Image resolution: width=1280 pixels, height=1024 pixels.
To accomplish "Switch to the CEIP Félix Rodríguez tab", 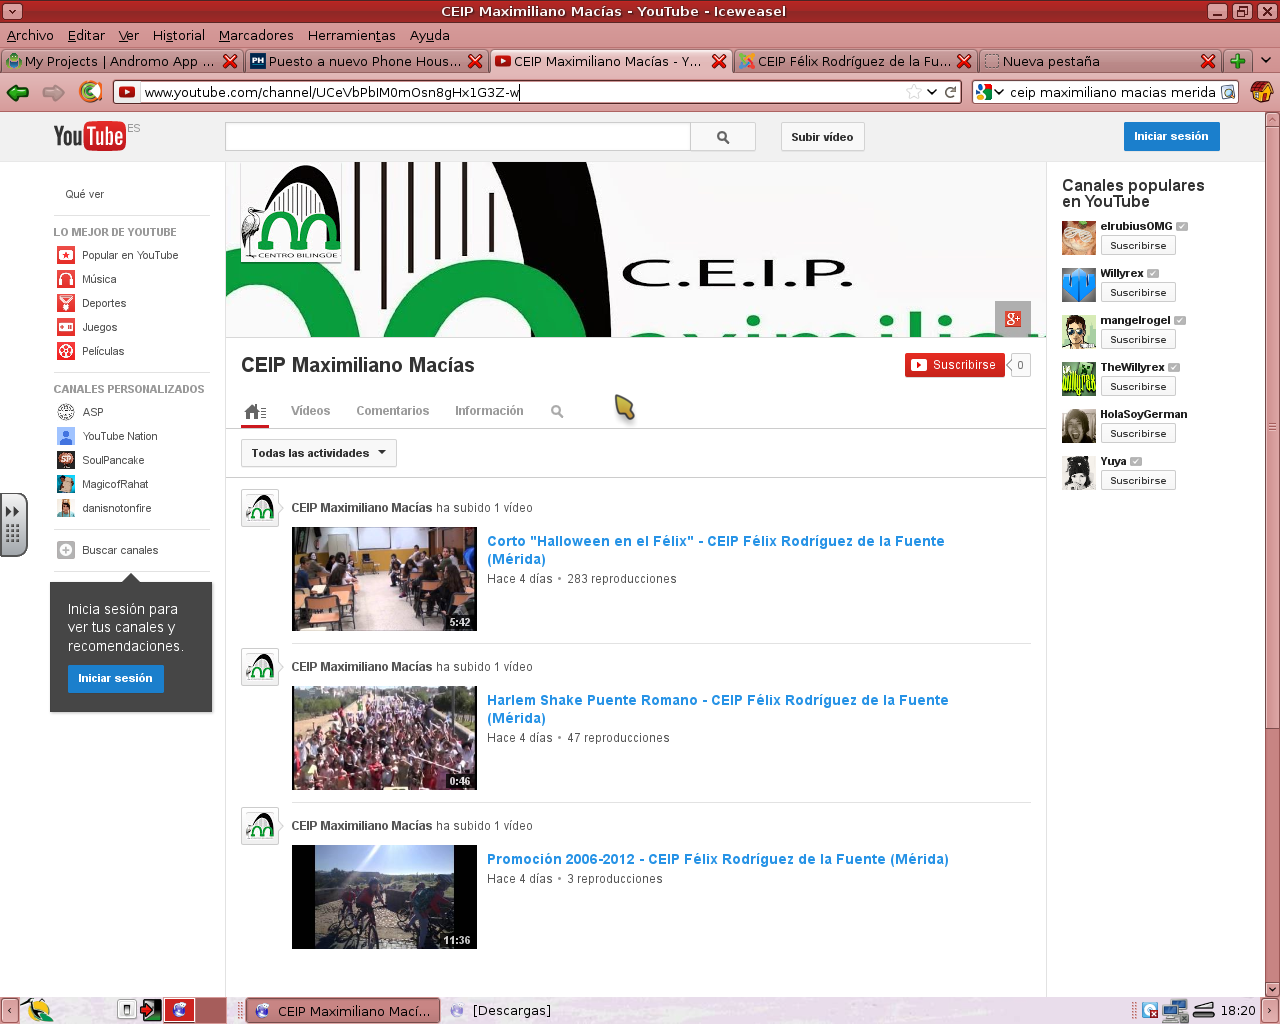I will point(855,61).
